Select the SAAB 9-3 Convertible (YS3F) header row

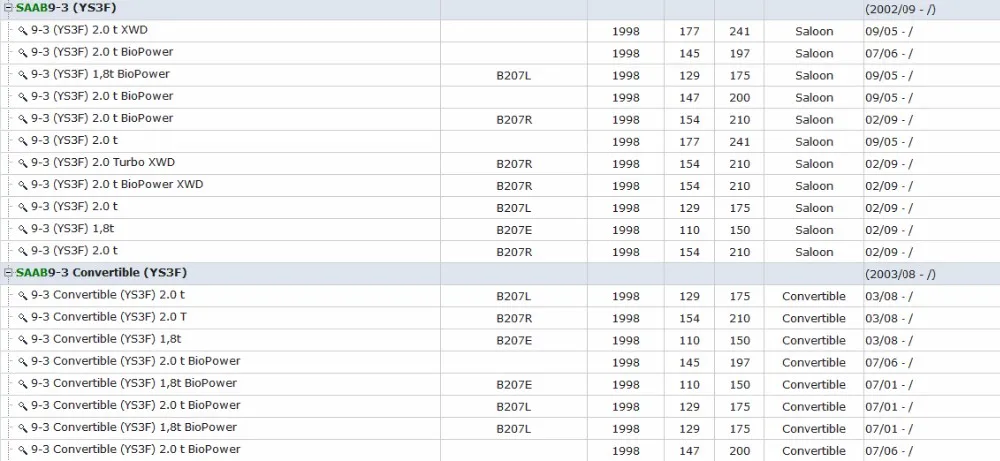pos(500,274)
